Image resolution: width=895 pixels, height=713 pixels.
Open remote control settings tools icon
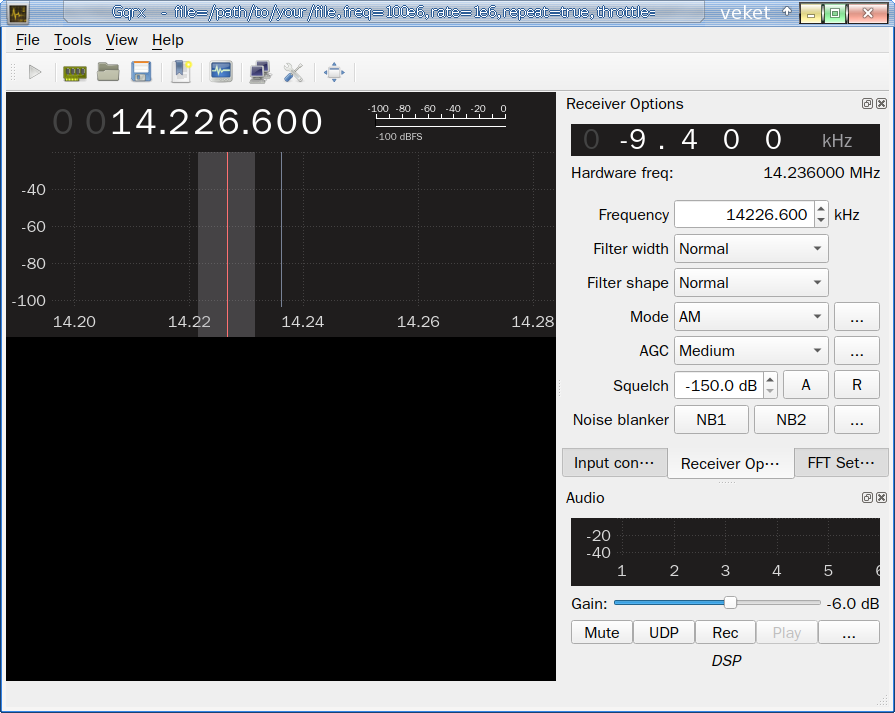click(x=293, y=72)
